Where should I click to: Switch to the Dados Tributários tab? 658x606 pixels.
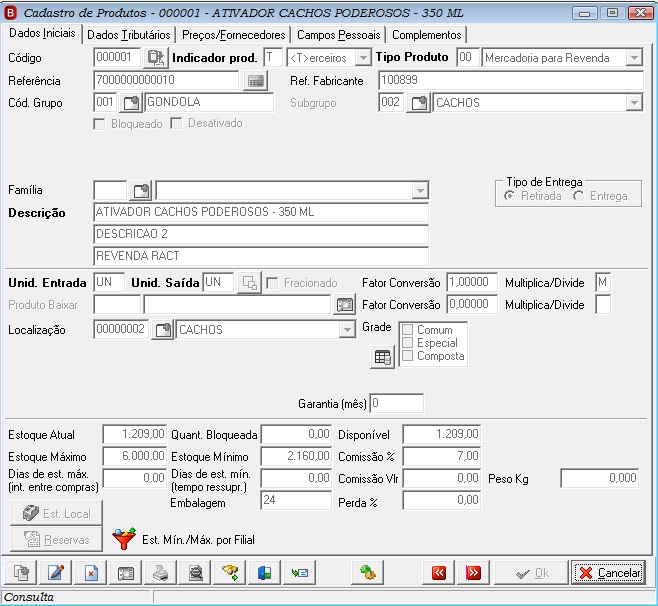tap(128, 35)
